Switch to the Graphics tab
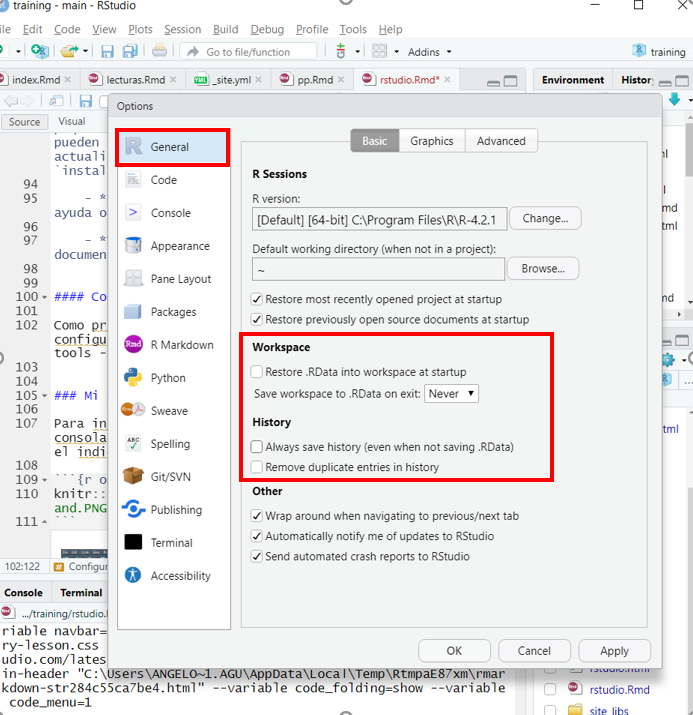This screenshot has width=693, height=715. coord(432,141)
